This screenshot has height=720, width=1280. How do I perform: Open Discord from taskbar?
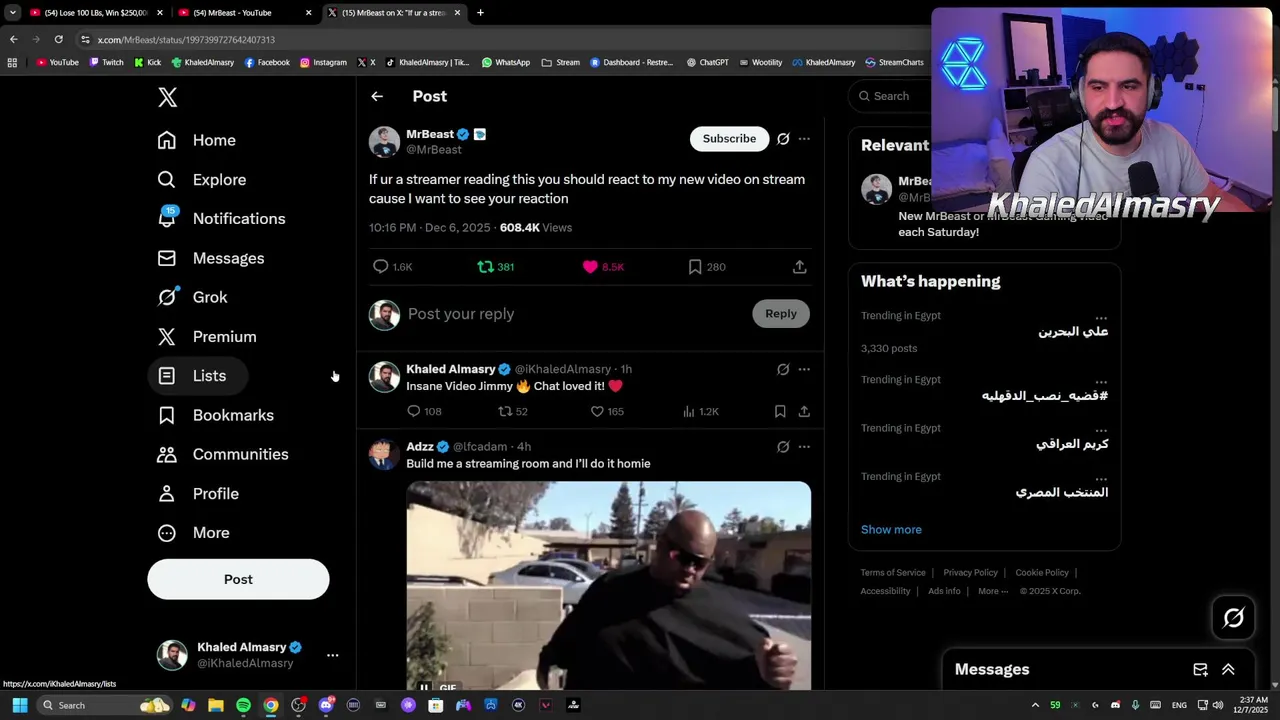pos(326,705)
